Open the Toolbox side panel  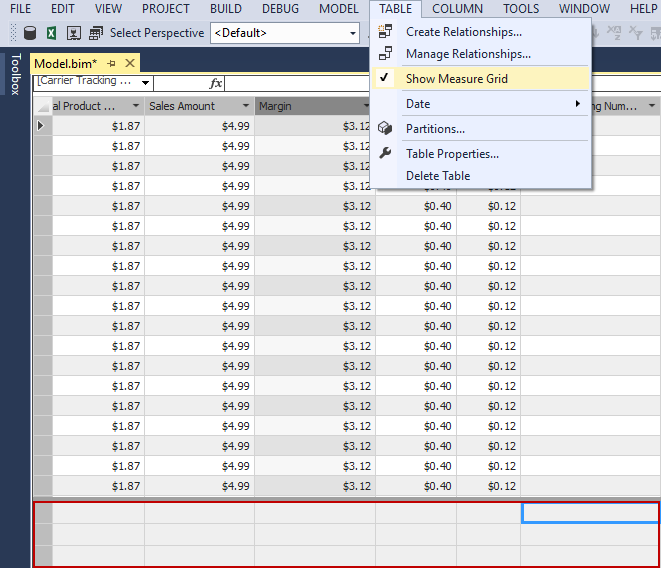click(14, 75)
